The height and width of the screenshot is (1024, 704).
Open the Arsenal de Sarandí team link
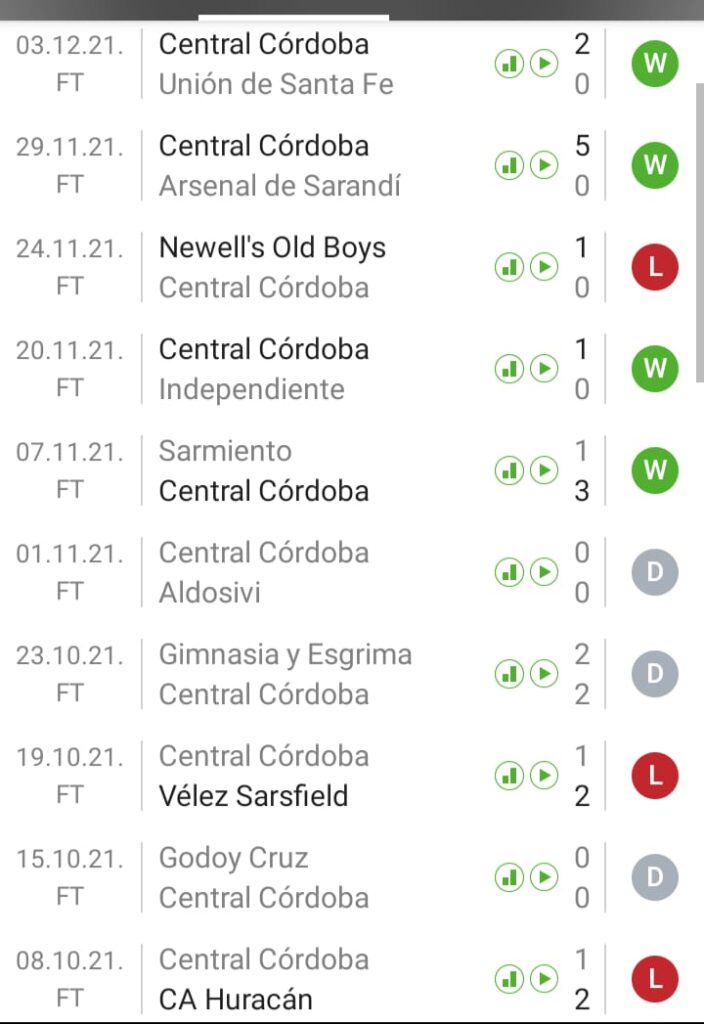coord(280,186)
